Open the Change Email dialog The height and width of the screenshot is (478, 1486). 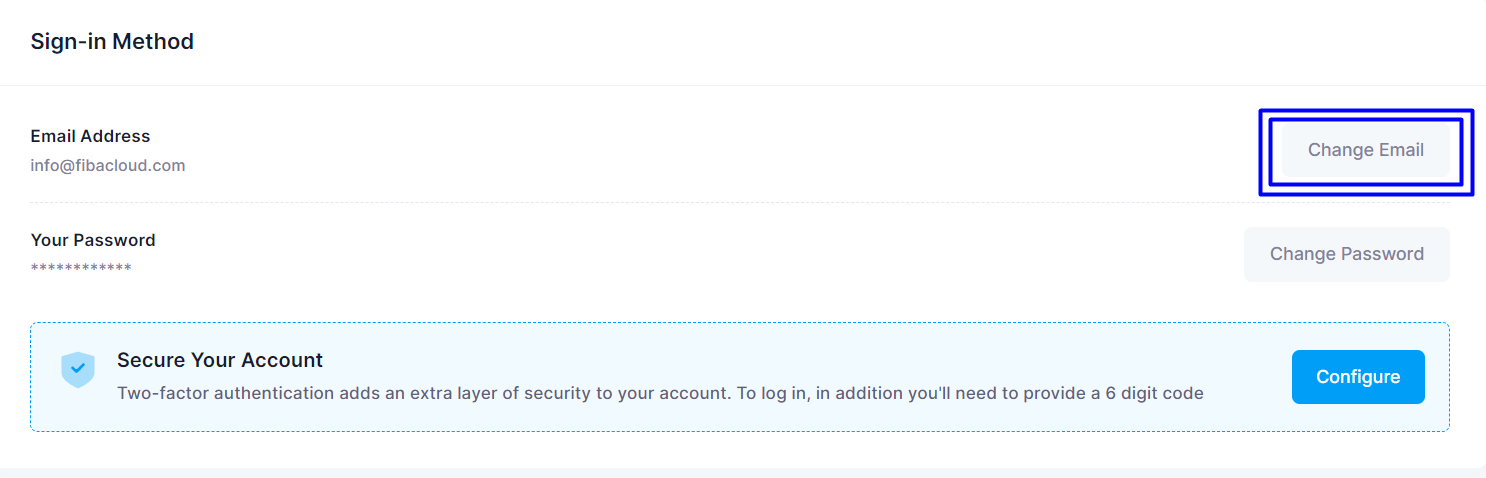1365,150
